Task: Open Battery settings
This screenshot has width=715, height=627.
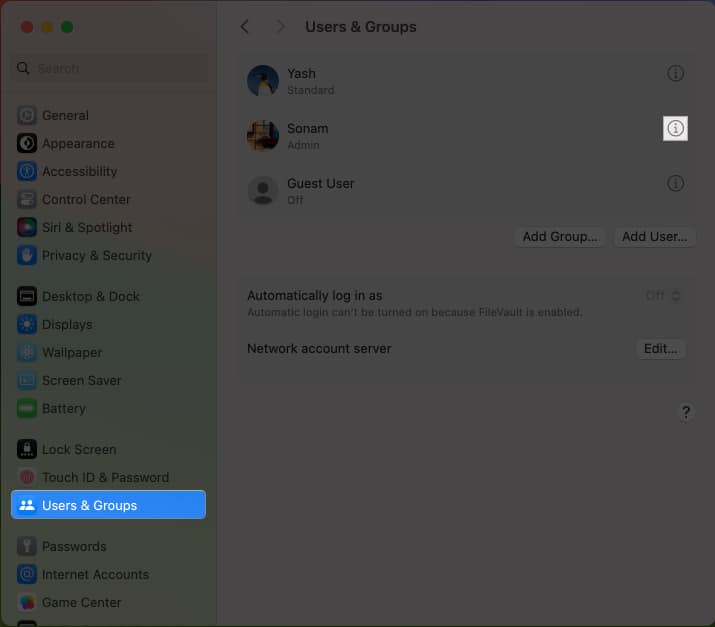Action: pos(108,408)
